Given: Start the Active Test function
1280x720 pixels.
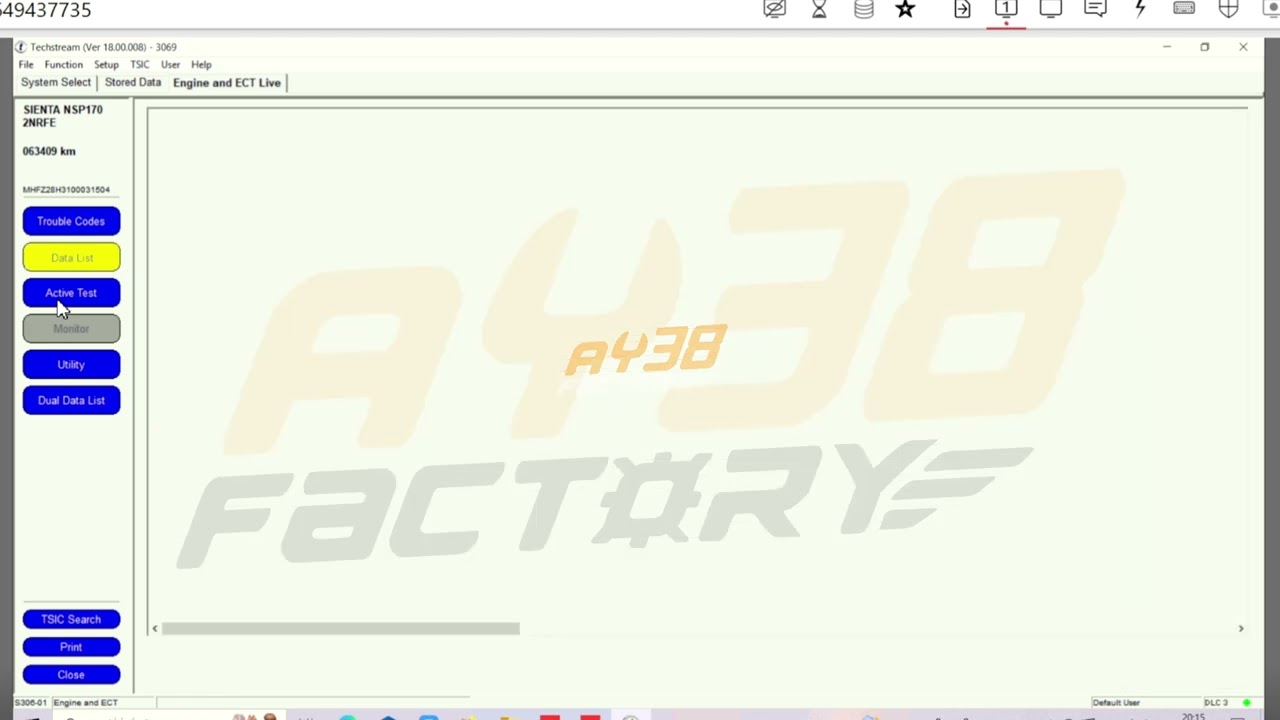Looking at the screenshot, I should (71, 293).
